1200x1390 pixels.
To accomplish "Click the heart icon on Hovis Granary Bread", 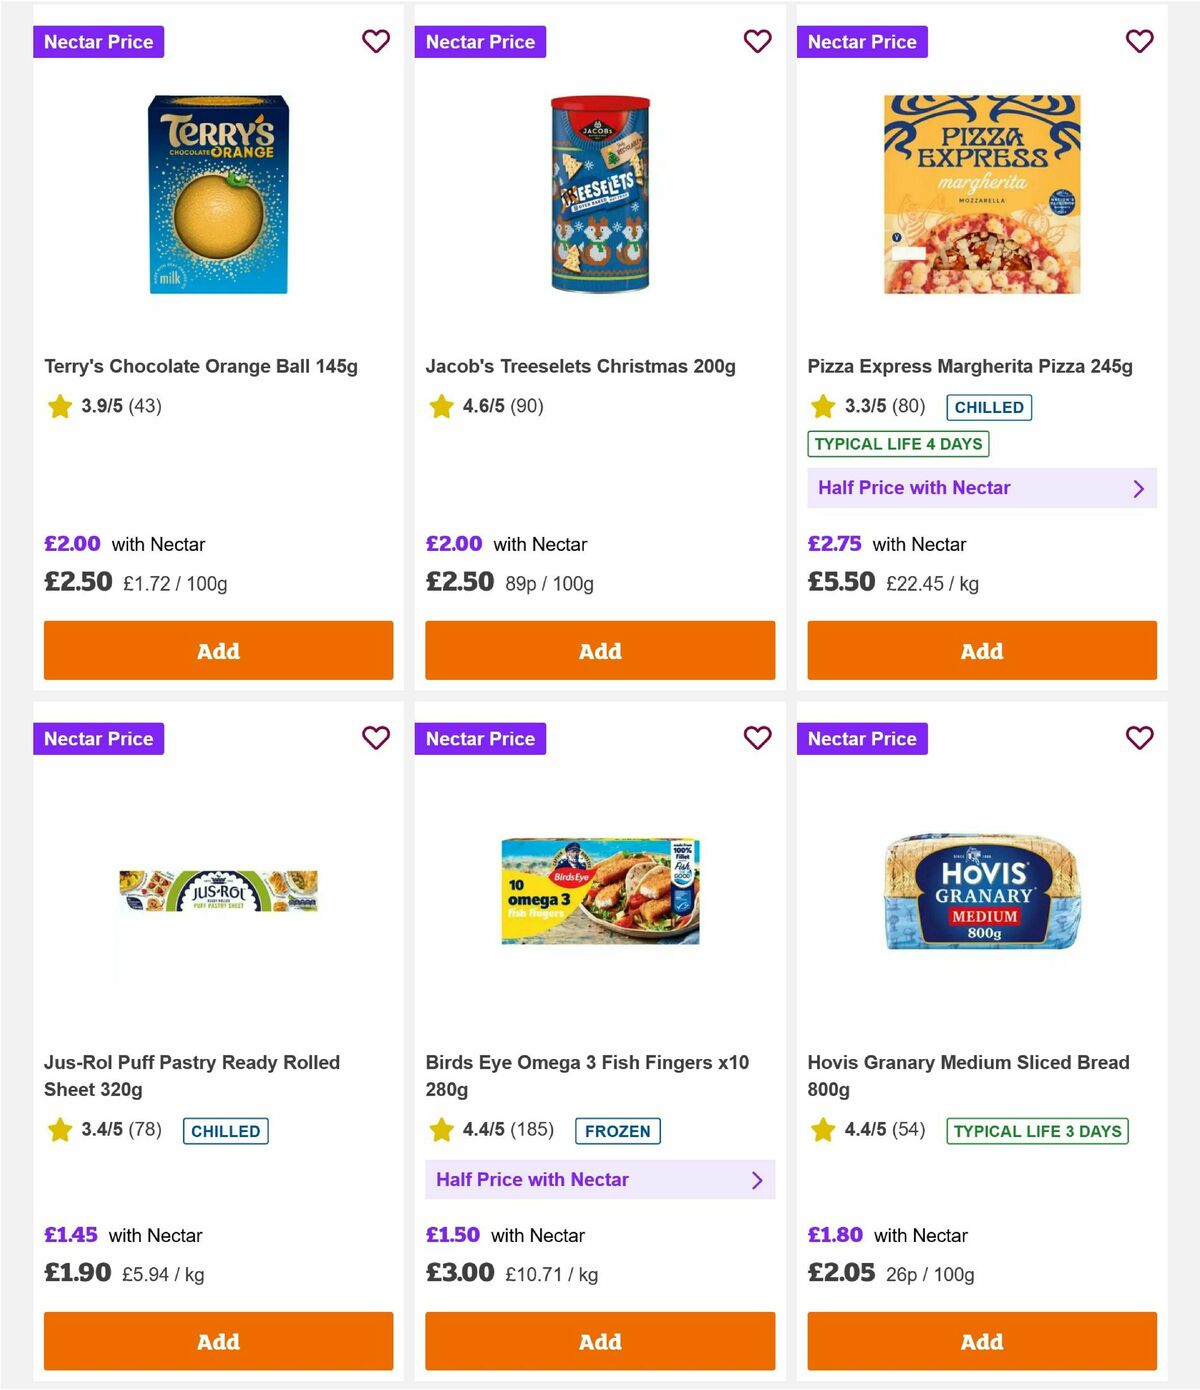I will point(1139,738).
